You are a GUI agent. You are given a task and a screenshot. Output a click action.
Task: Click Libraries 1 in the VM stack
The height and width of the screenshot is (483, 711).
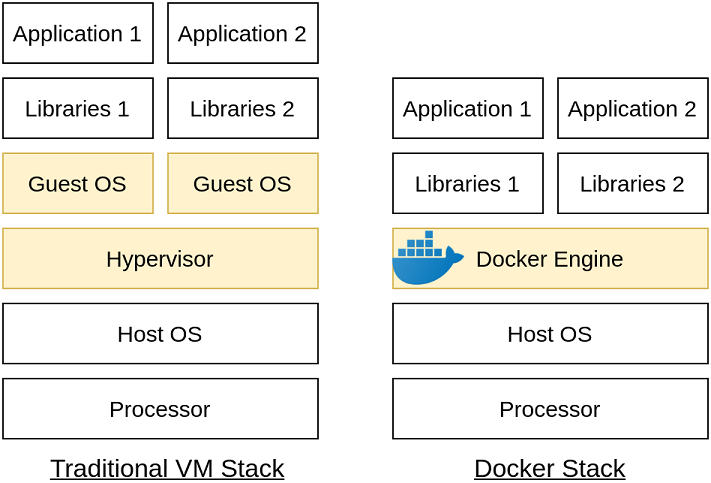[x=78, y=108]
